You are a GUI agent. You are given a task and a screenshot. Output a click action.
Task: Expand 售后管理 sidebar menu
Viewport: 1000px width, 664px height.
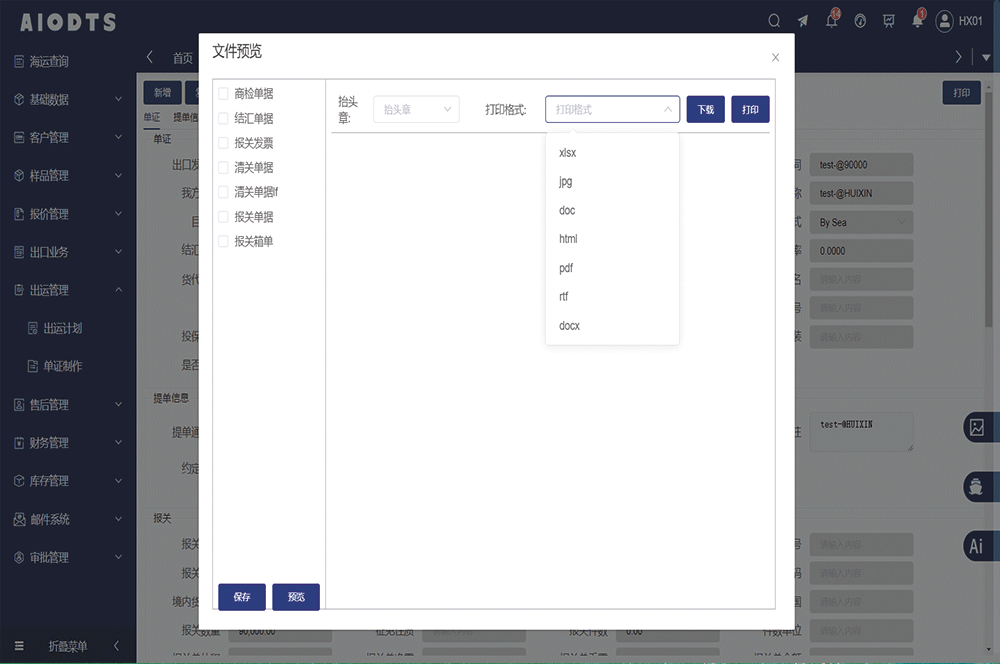(x=68, y=405)
